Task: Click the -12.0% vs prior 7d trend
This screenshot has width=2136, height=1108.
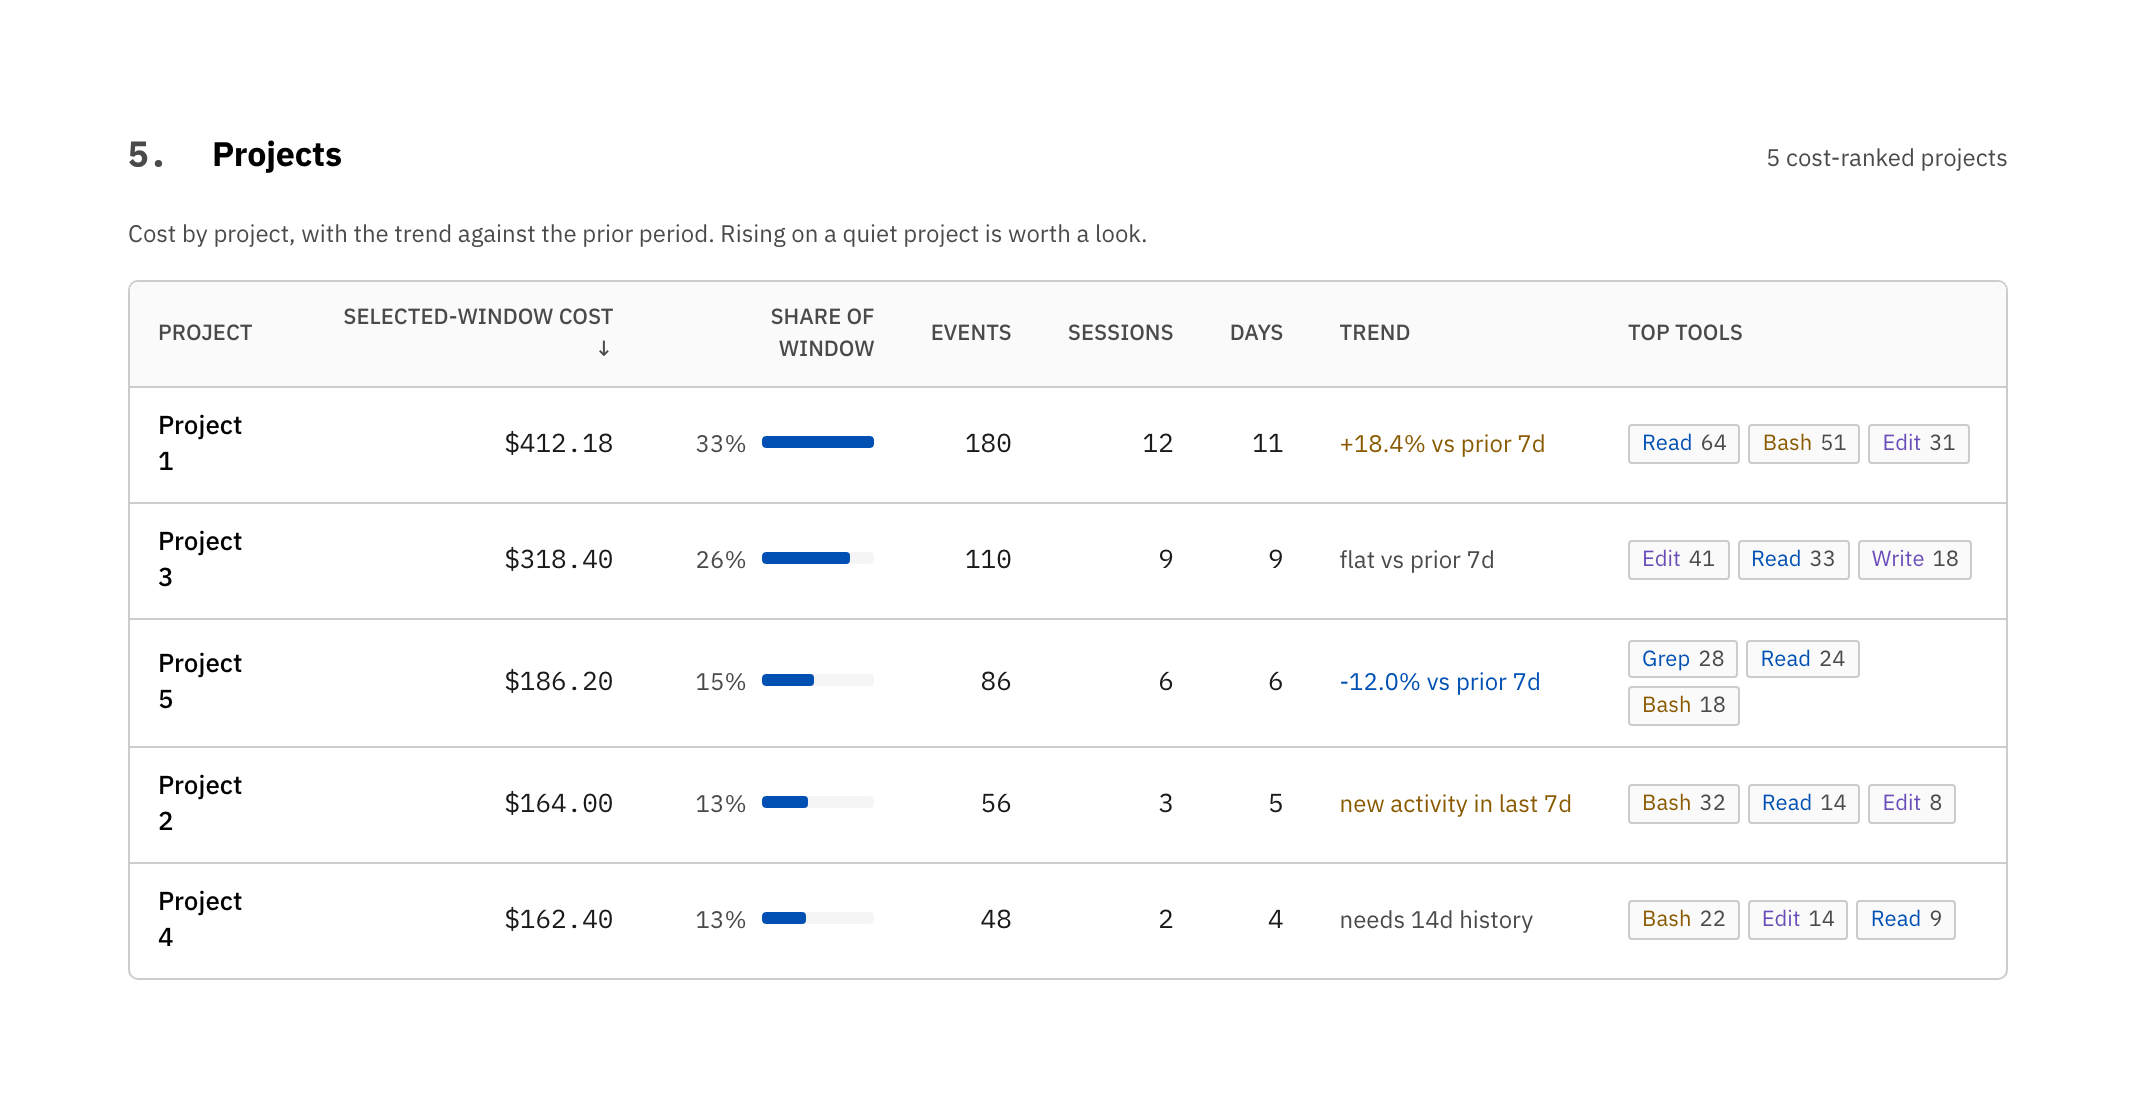Action: tap(1439, 682)
